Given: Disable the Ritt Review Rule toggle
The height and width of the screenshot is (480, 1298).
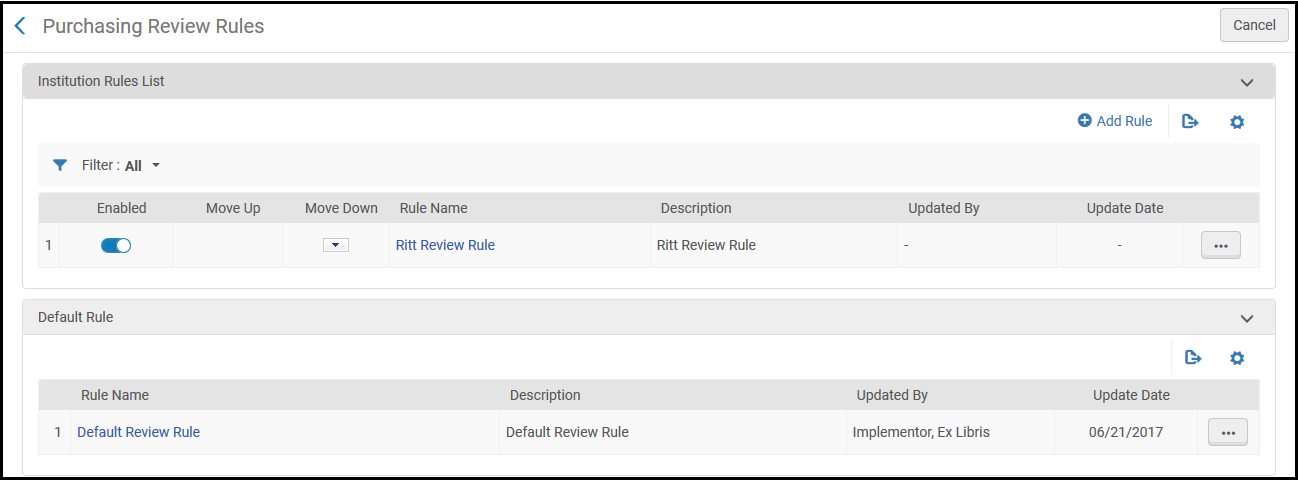Looking at the screenshot, I should point(116,245).
